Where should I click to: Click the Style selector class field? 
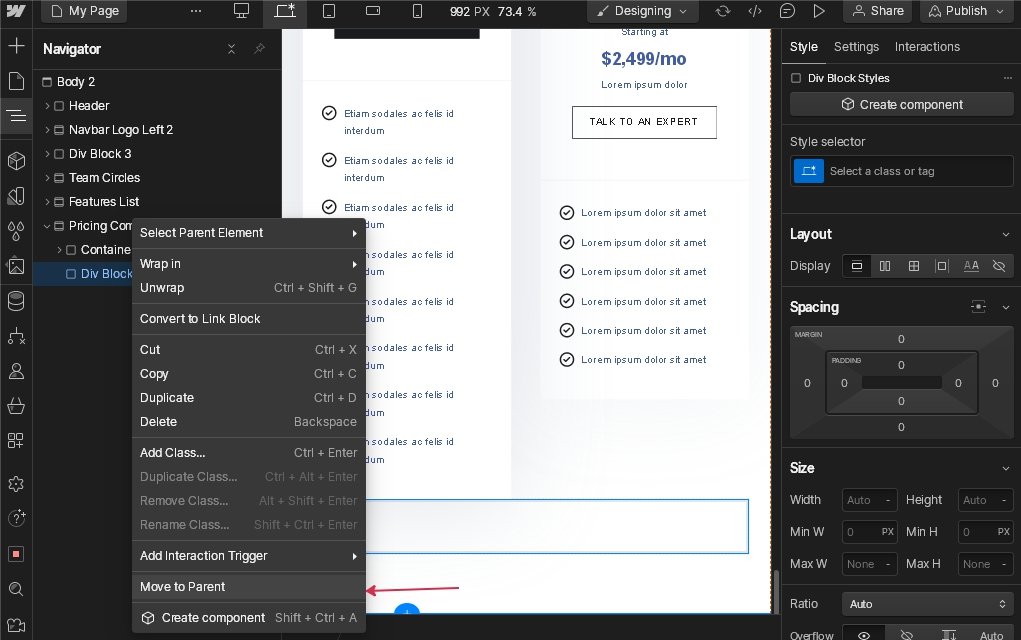click(x=915, y=171)
